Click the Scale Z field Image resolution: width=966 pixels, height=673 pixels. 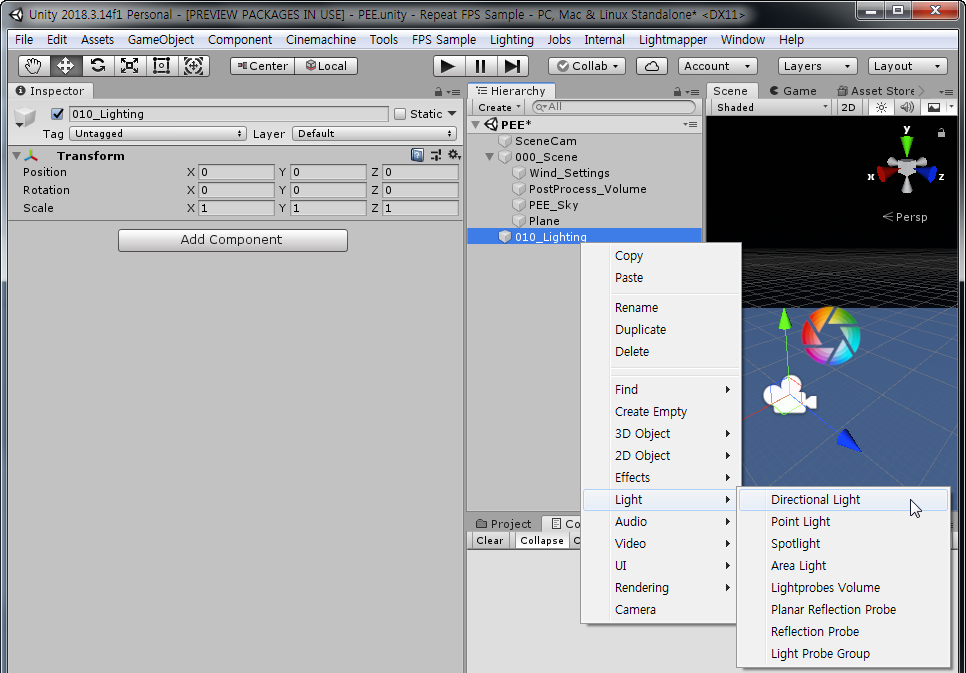click(420, 208)
